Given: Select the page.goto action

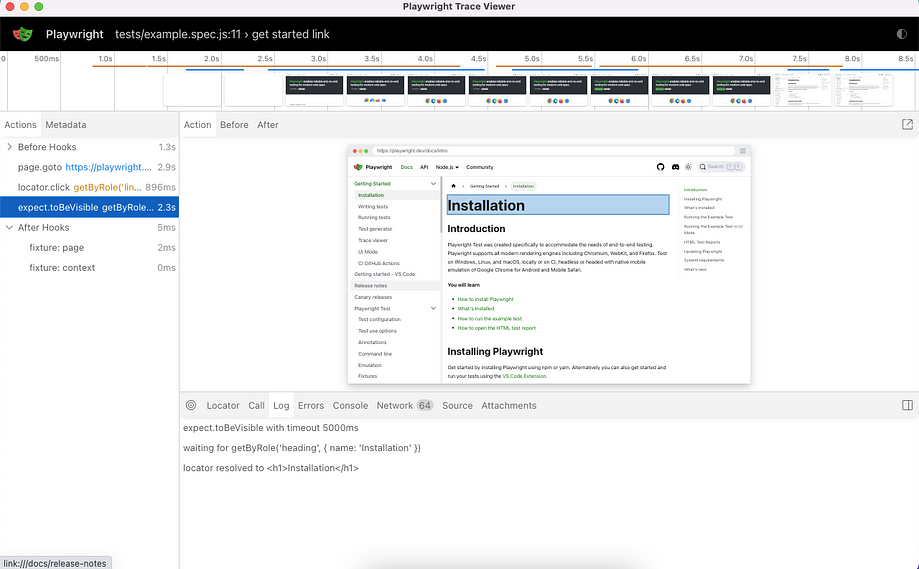Looking at the screenshot, I should (89, 167).
